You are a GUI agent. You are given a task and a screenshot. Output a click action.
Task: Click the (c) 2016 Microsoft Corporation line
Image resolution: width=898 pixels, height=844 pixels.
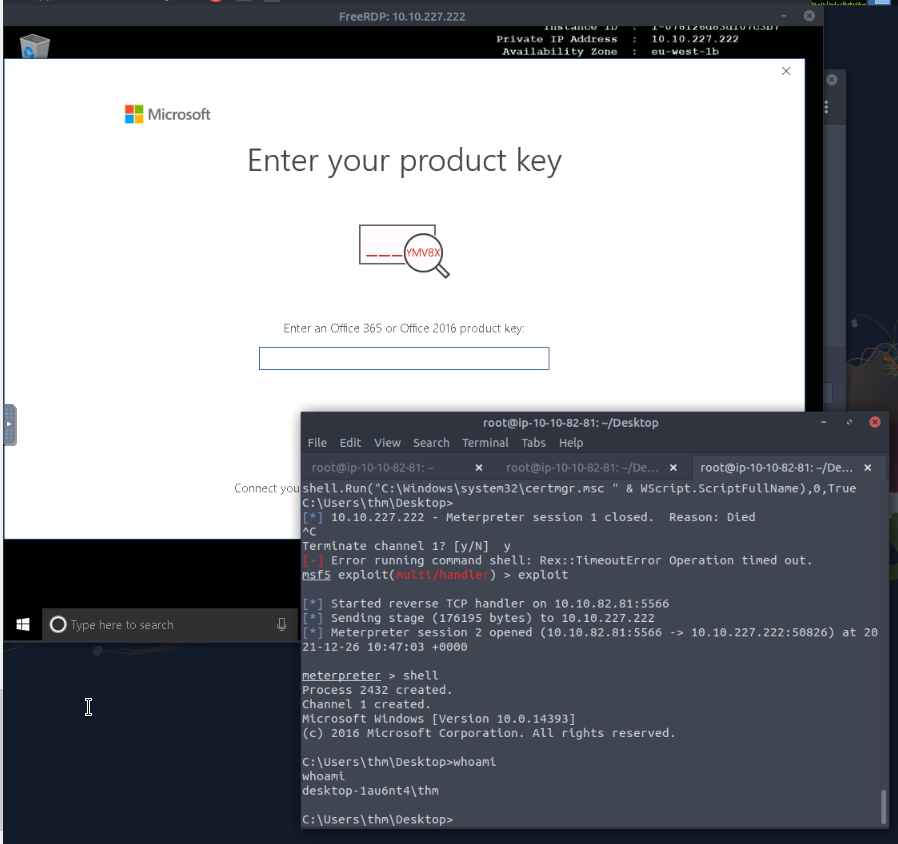point(489,733)
